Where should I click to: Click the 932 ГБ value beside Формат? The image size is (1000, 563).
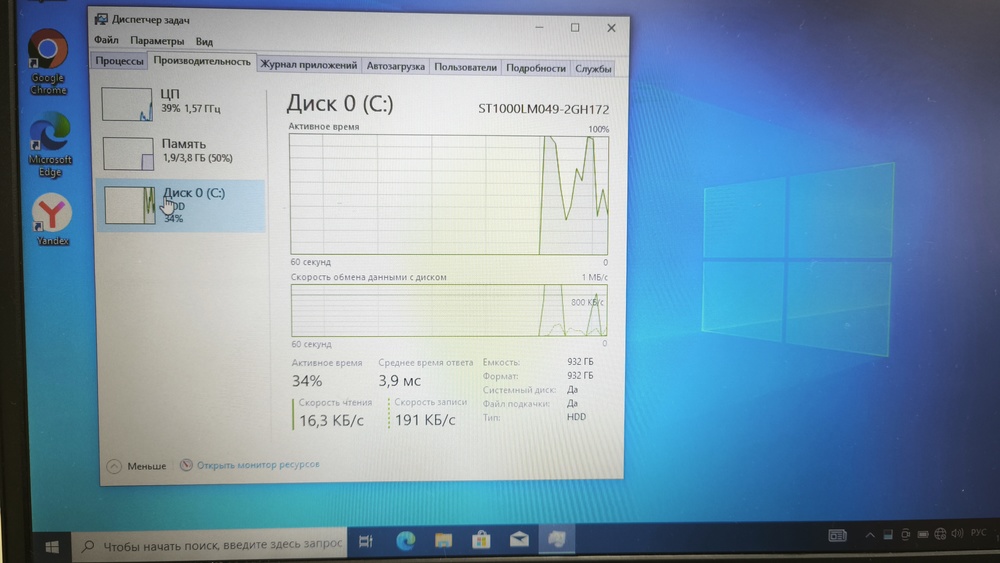click(580, 376)
